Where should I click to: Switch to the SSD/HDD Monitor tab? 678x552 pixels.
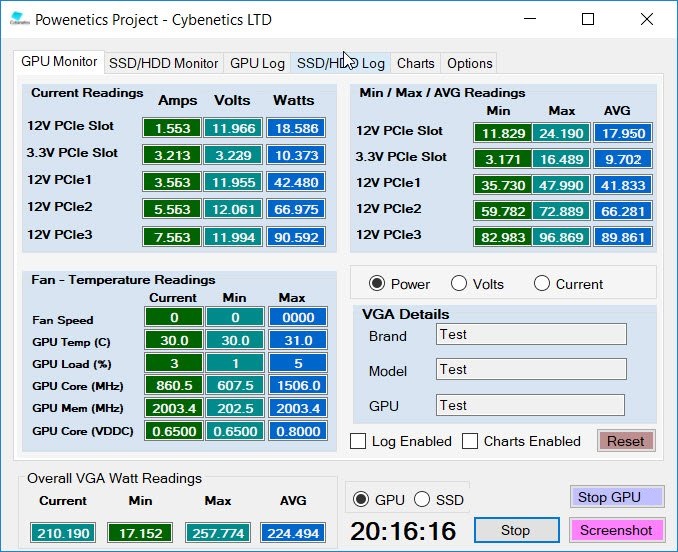(163, 64)
